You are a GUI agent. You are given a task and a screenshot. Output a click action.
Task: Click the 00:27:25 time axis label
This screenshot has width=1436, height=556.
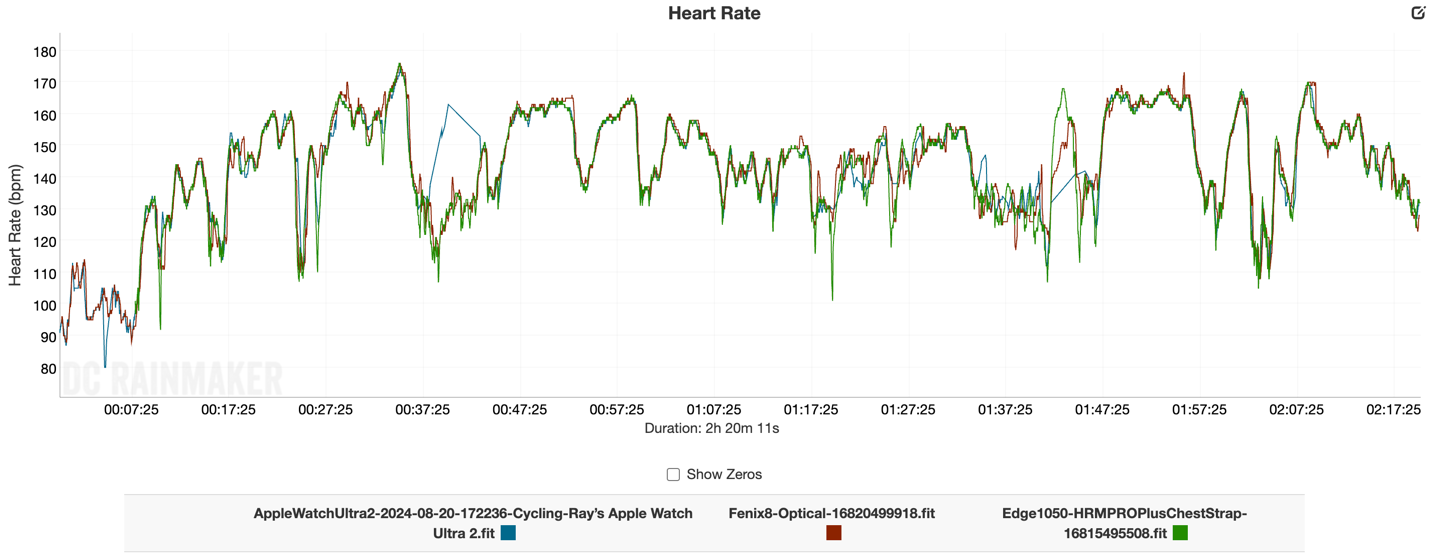point(325,410)
